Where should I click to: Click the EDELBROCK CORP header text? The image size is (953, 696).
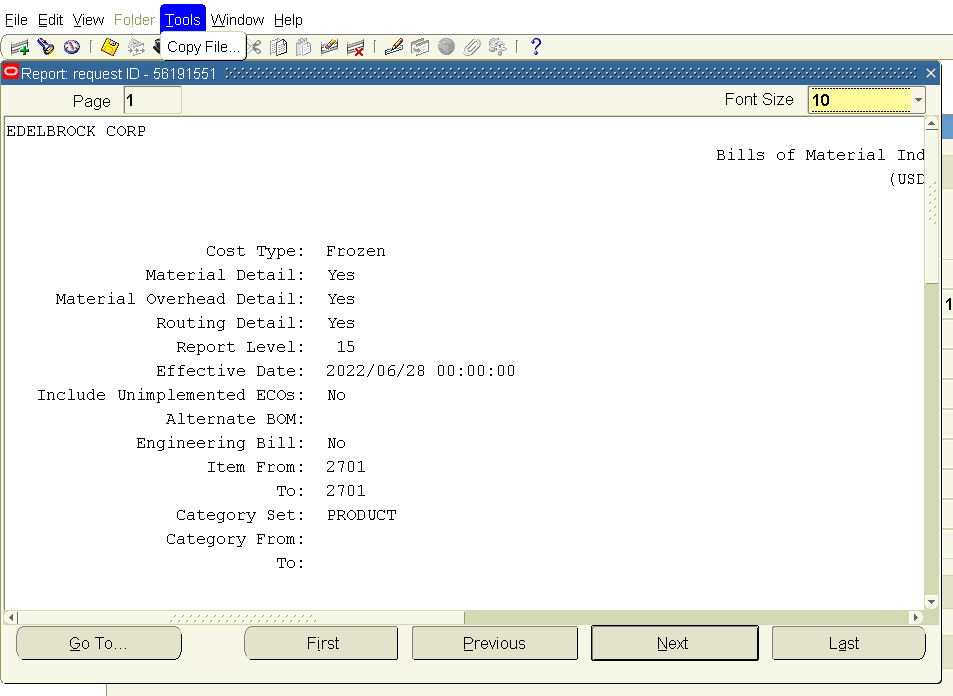(76, 131)
